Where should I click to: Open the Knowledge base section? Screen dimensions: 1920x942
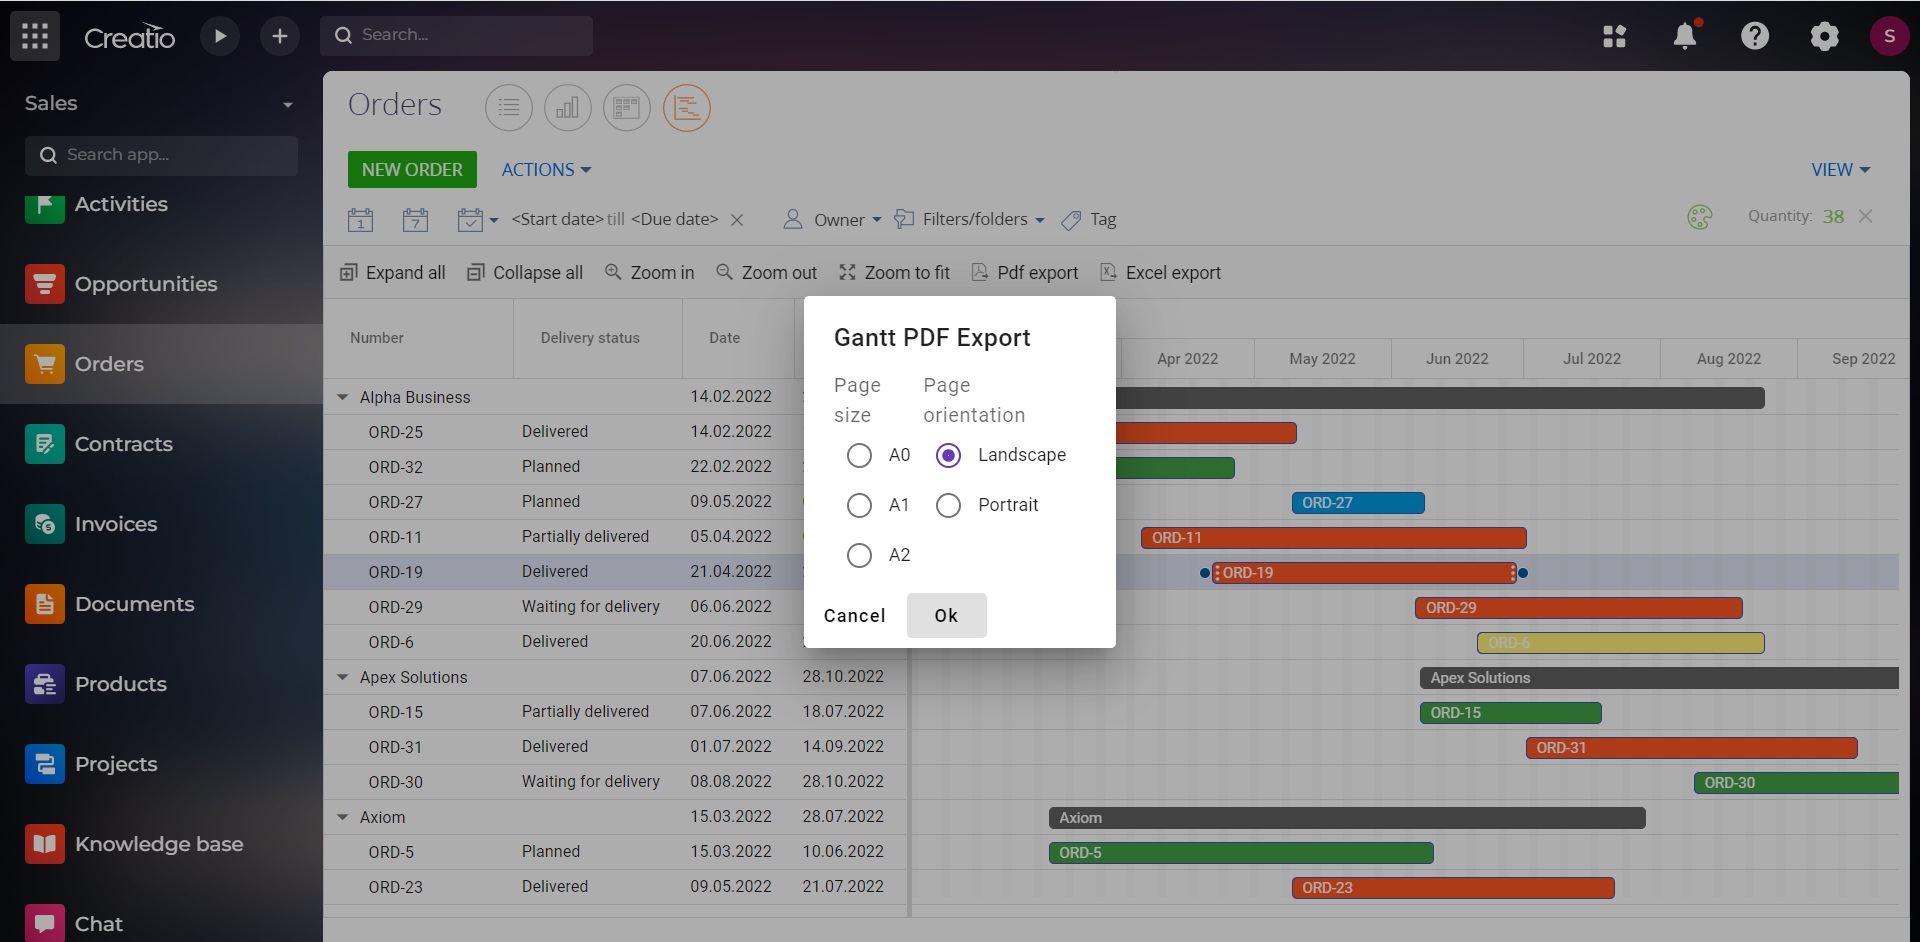(158, 844)
